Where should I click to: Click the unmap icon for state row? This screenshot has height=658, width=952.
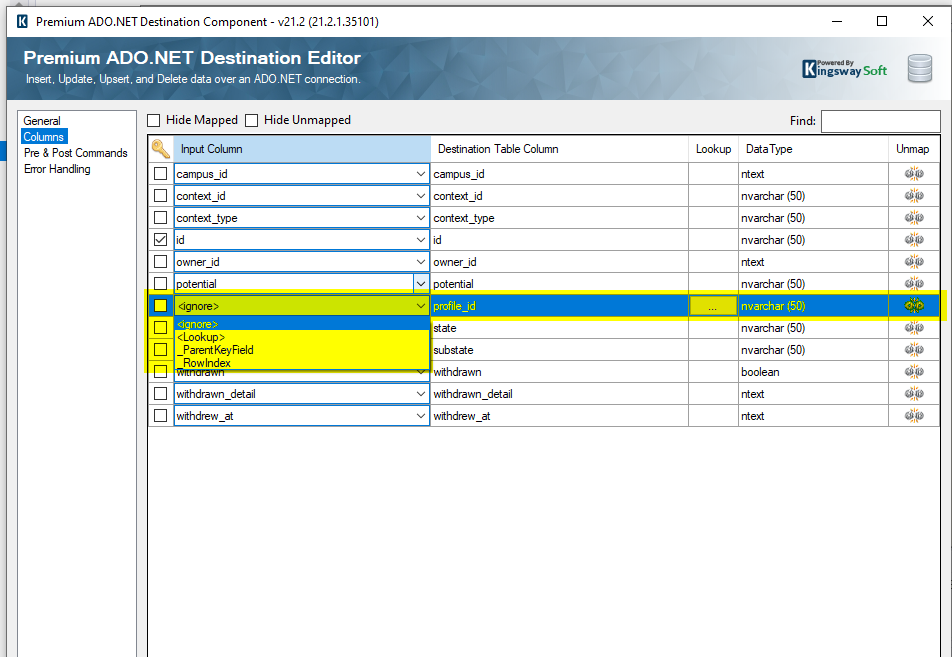coord(914,328)
